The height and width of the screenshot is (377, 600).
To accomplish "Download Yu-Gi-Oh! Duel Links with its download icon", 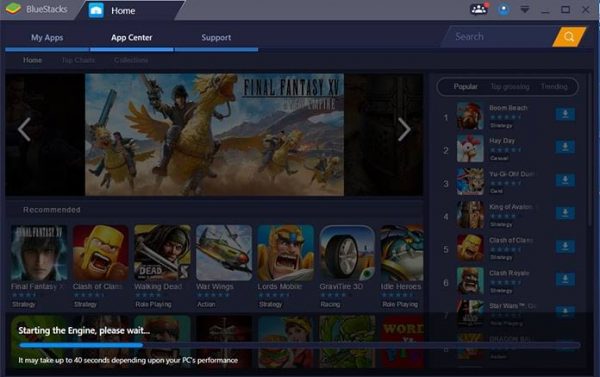I will tap(565, 180).
